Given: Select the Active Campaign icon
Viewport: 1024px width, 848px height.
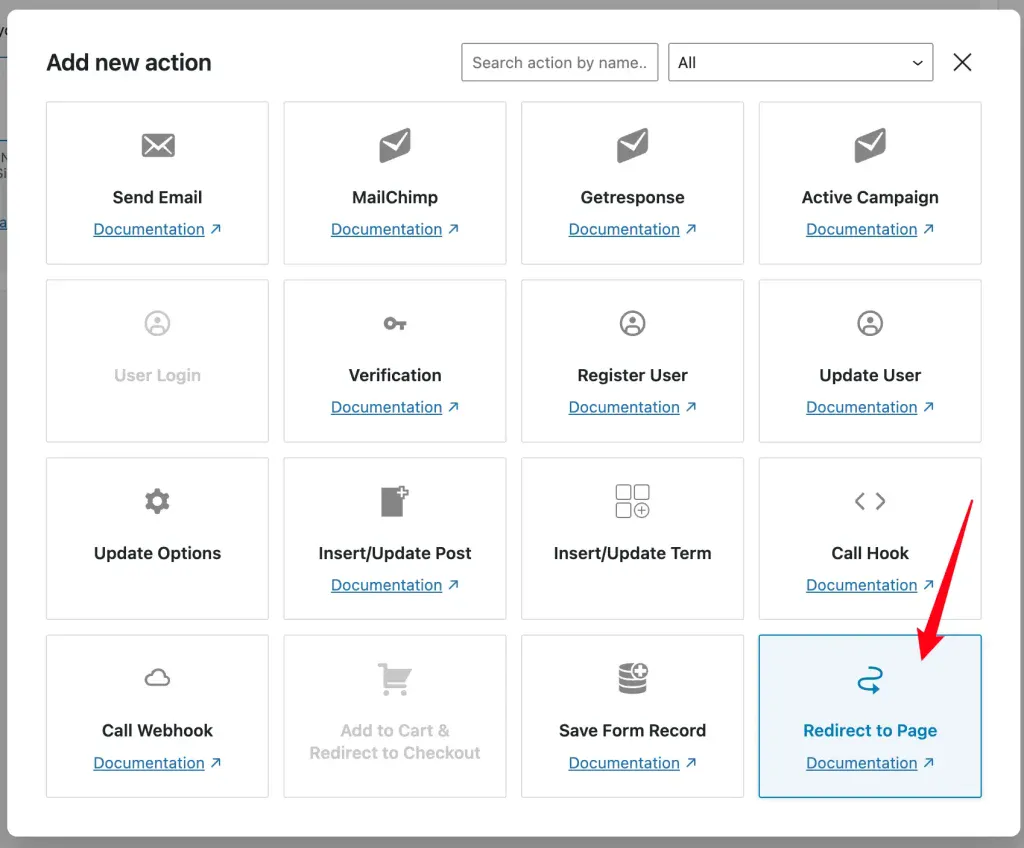Looking at the screenshot, I should point(870,145).
